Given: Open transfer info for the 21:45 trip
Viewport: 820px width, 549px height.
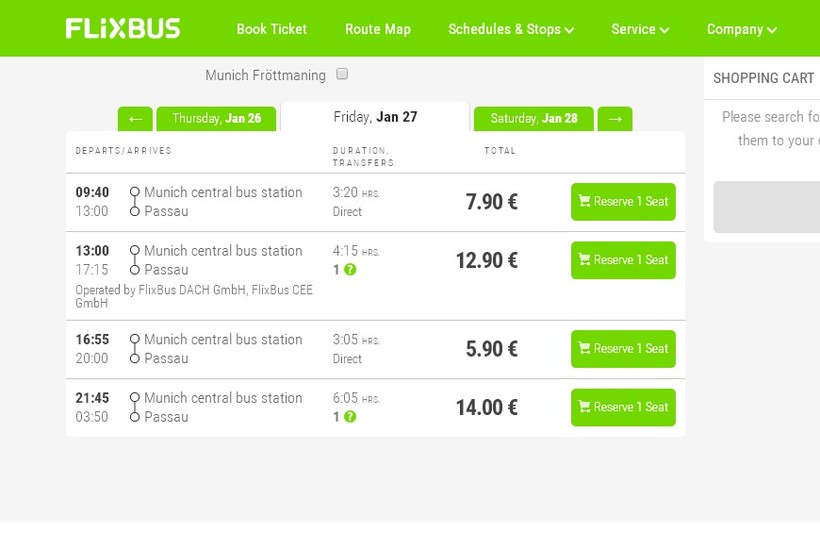Looking at the screenshot, I should [x=350, y=416].
